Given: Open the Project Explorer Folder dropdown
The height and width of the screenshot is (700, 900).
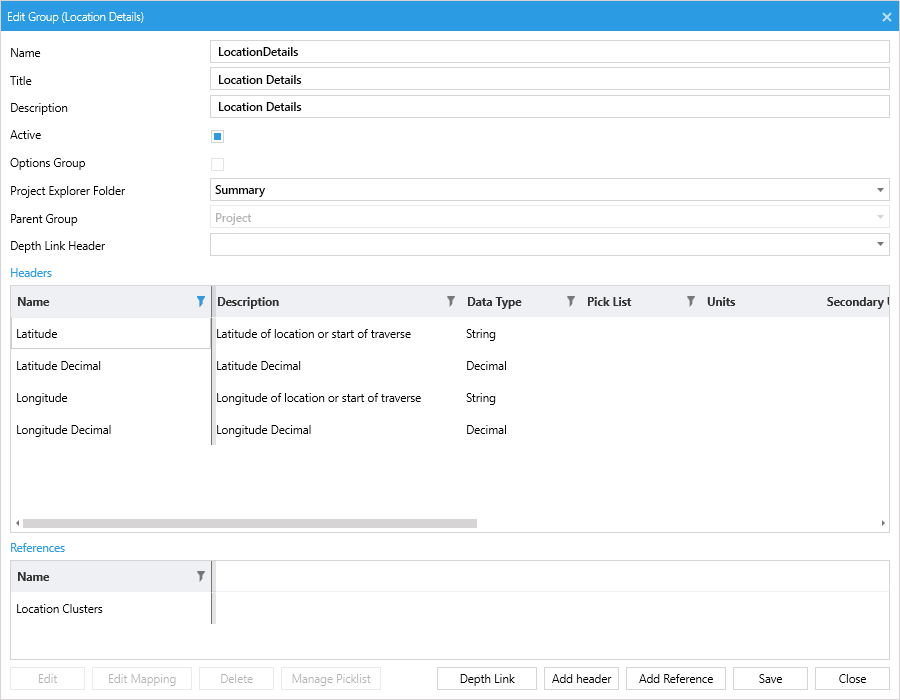Looking at the screenshot, I should click(x=880, y=190).
